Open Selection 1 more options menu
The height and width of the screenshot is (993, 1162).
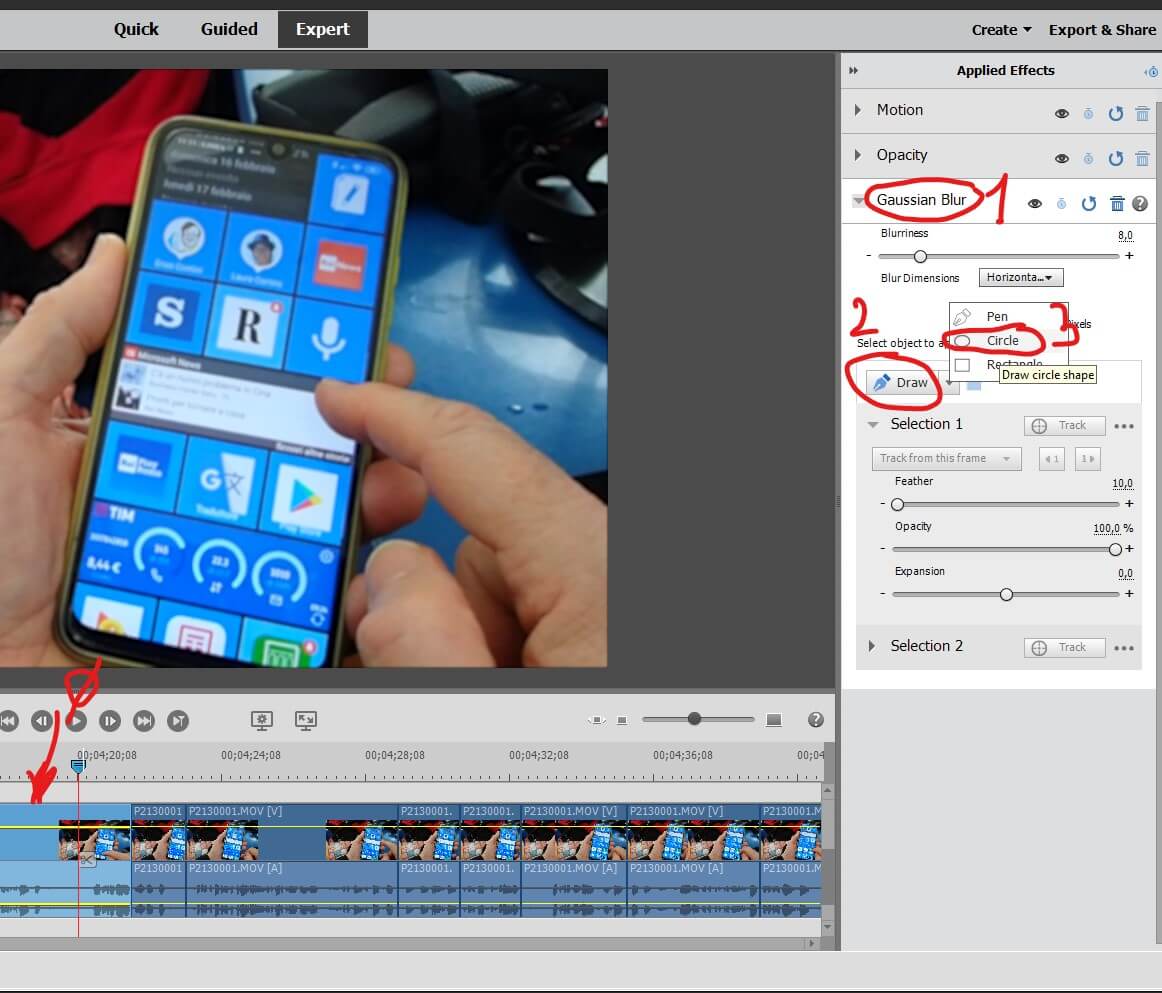1124,426
